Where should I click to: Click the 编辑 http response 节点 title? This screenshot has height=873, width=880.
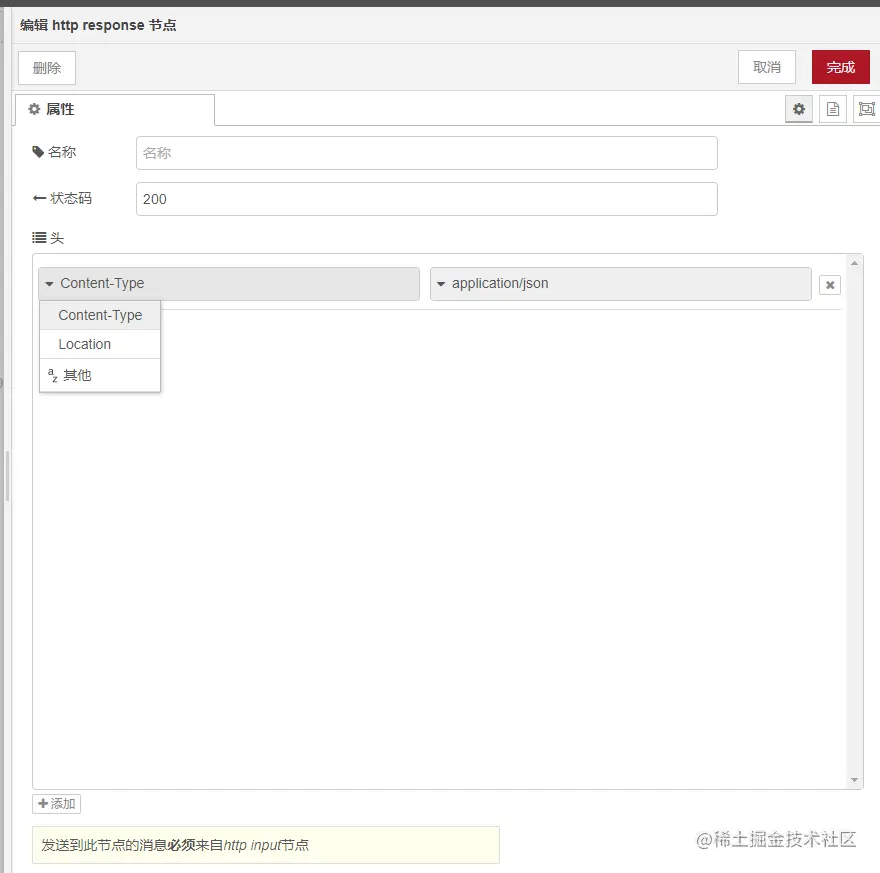[x=98, y=25]
